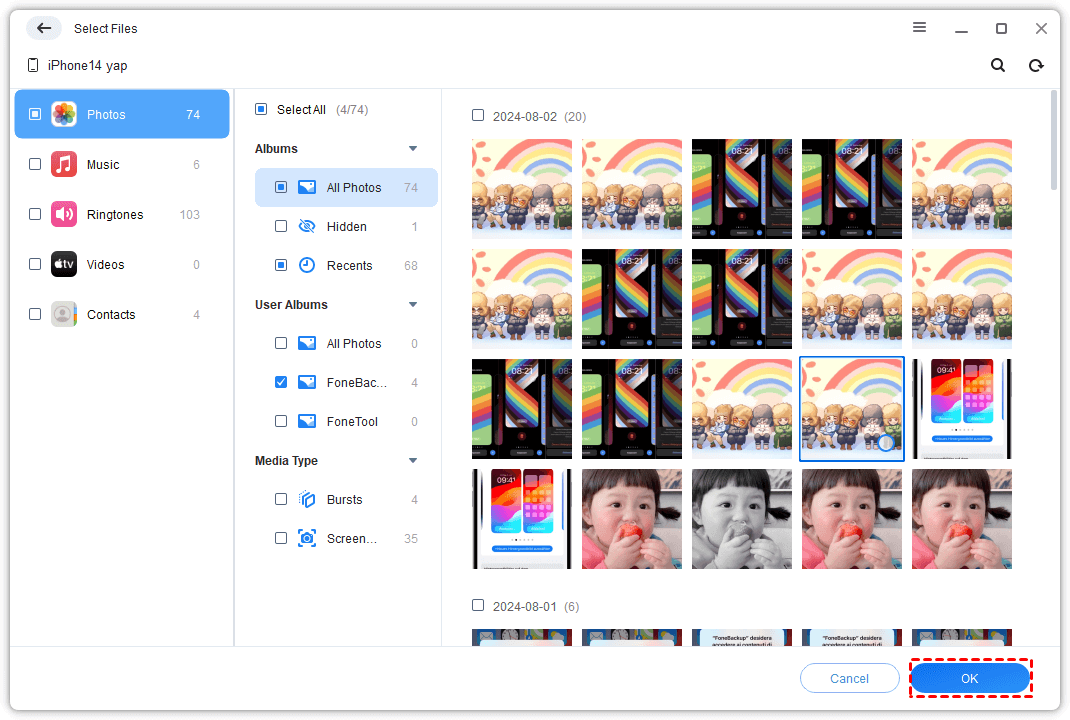
Task: Select the Videos category
Action: (121, 264)
